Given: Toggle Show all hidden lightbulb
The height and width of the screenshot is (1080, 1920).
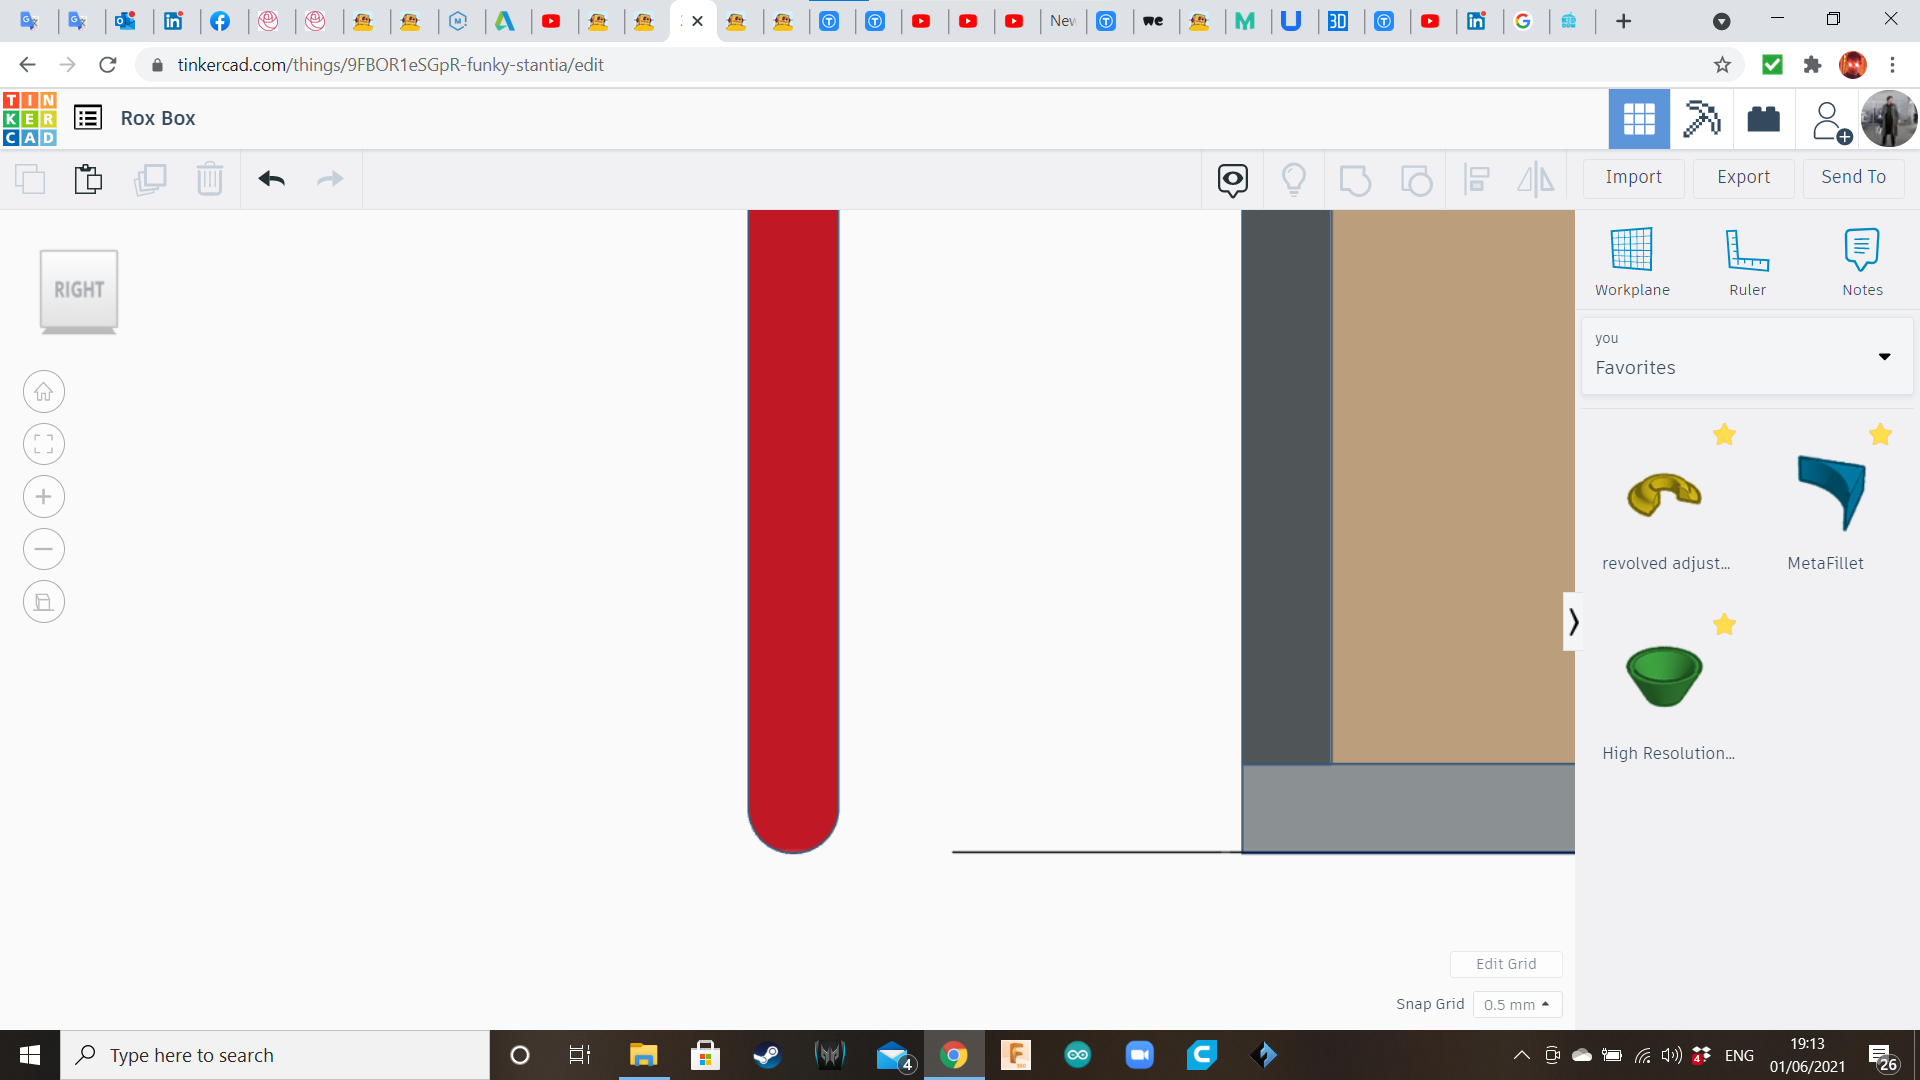Looking at the screenshot, I should [1293, 179].
